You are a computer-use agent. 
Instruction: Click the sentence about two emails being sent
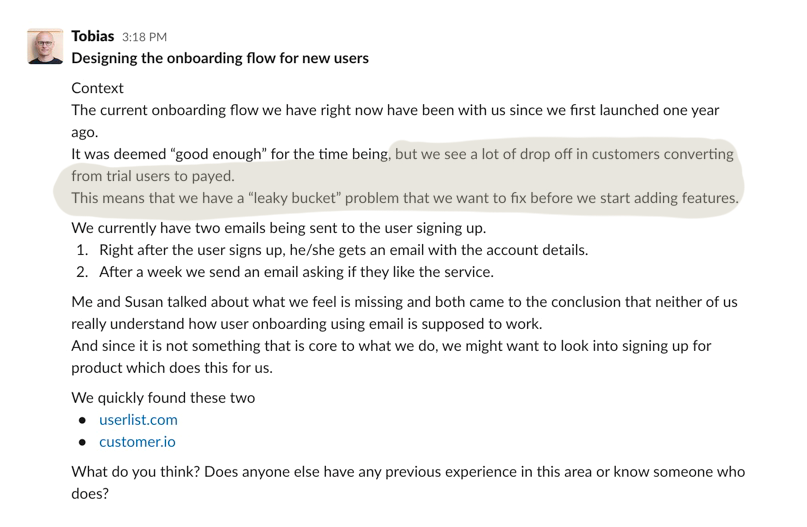[279, 228]
